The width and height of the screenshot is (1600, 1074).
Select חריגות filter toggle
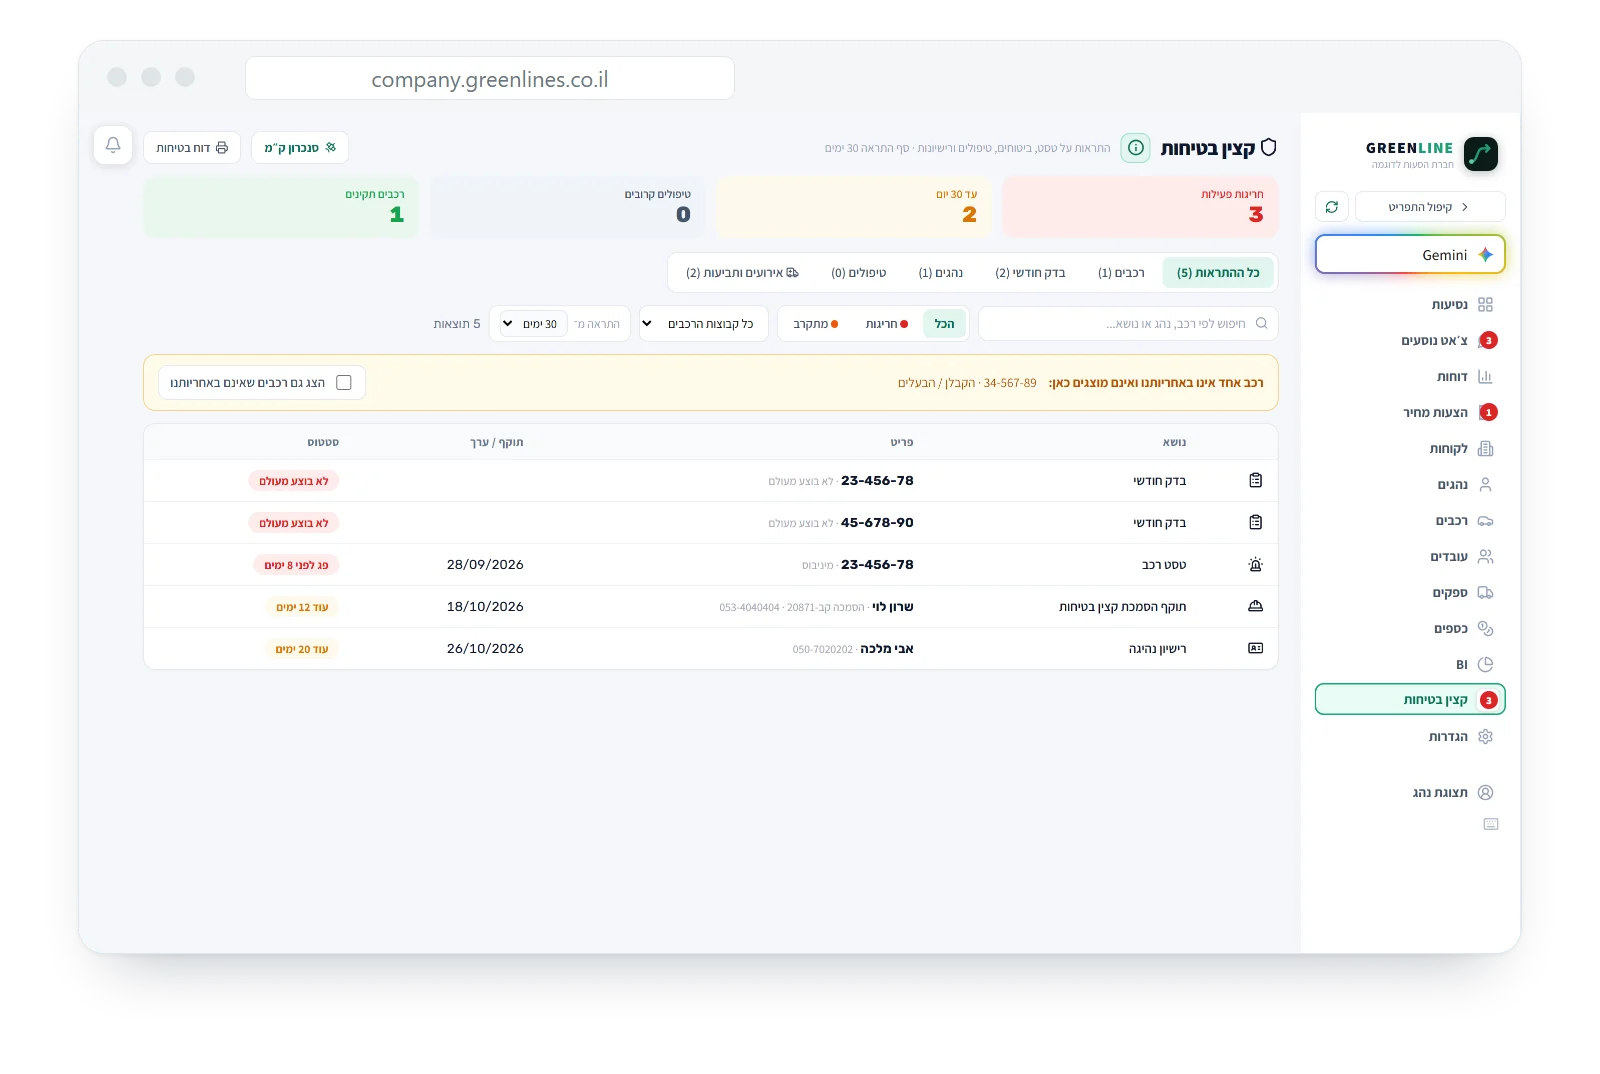click(x=886, y=324)
